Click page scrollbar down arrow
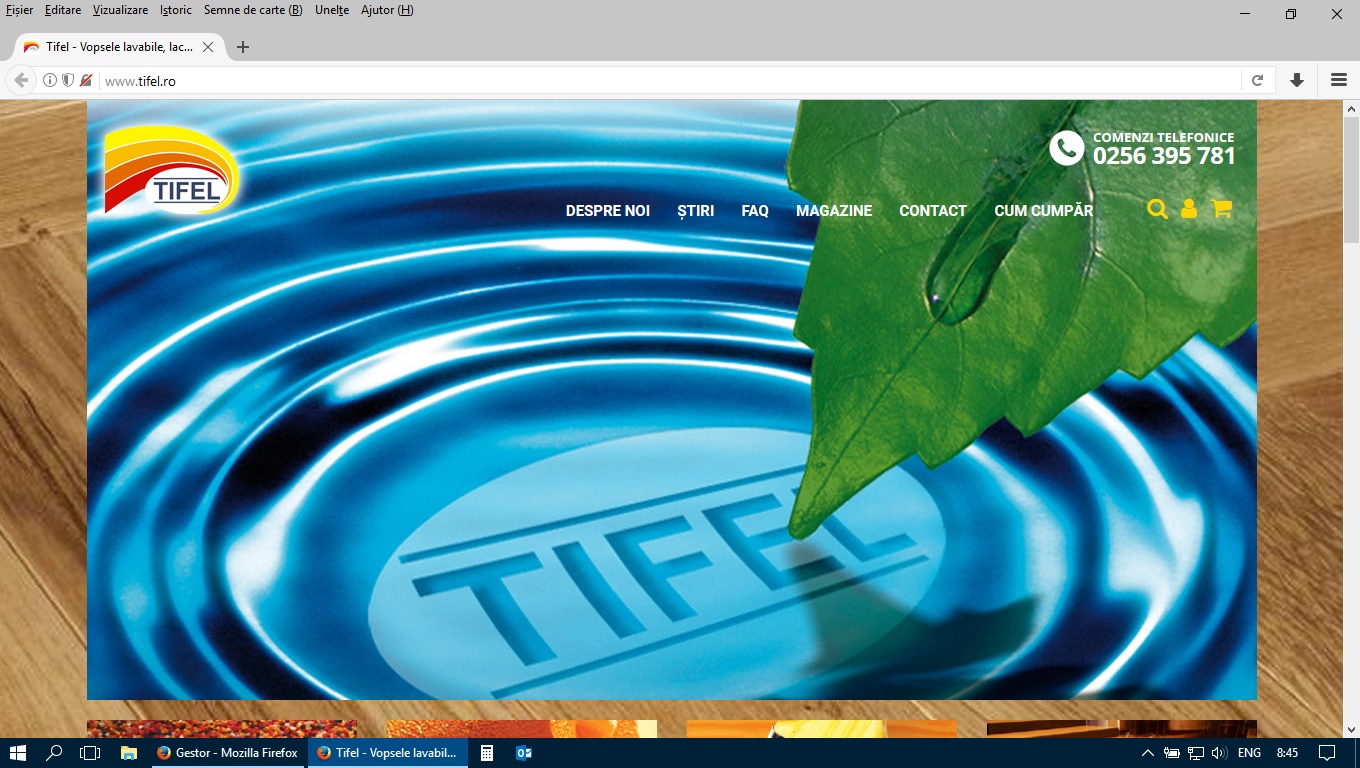 click(x=1351, y=729)
